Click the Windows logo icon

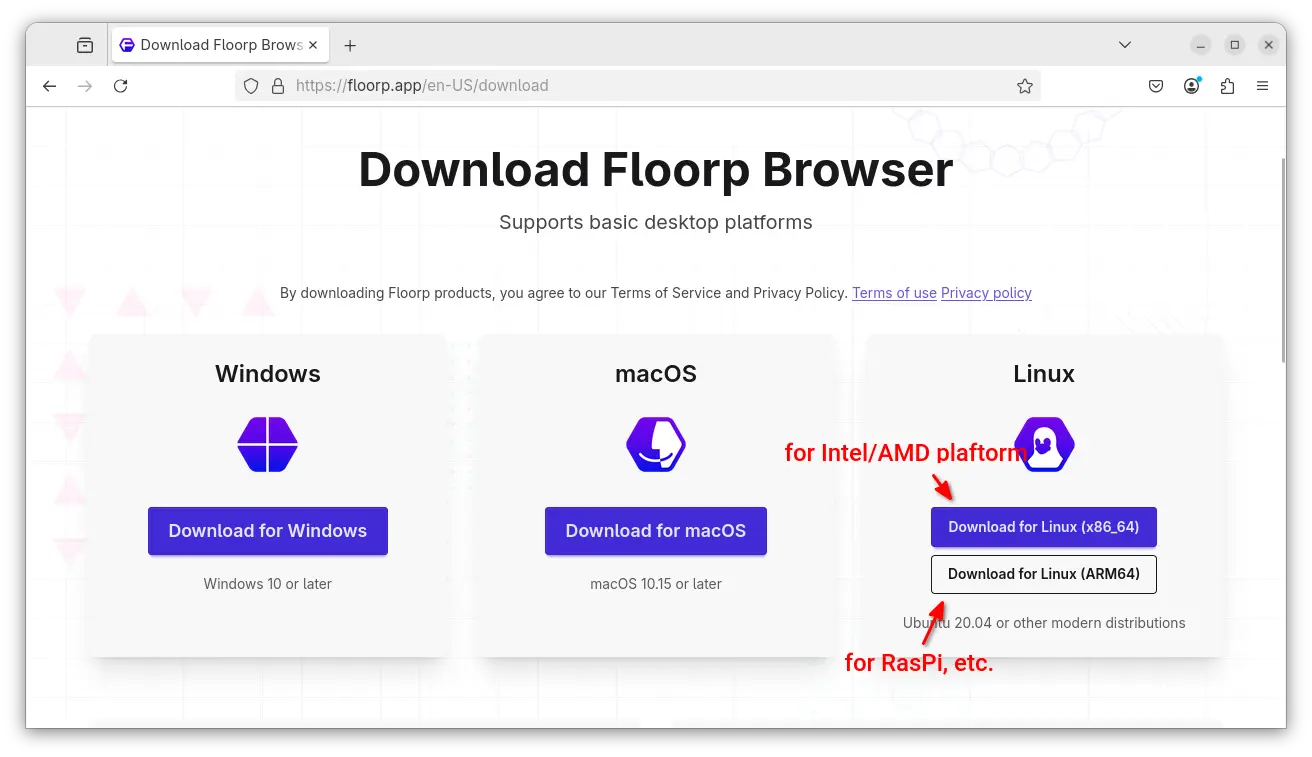268,445
